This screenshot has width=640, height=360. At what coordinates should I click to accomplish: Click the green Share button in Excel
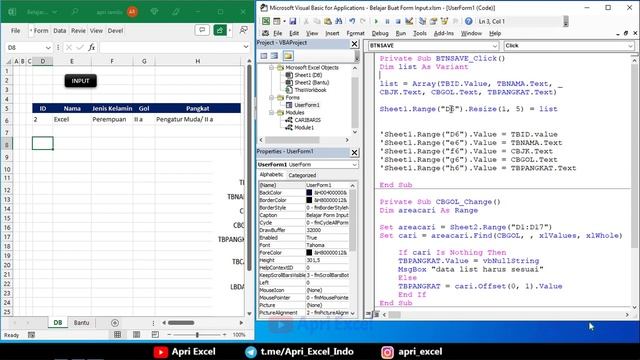pyautogui.click(x=220, y=30)
